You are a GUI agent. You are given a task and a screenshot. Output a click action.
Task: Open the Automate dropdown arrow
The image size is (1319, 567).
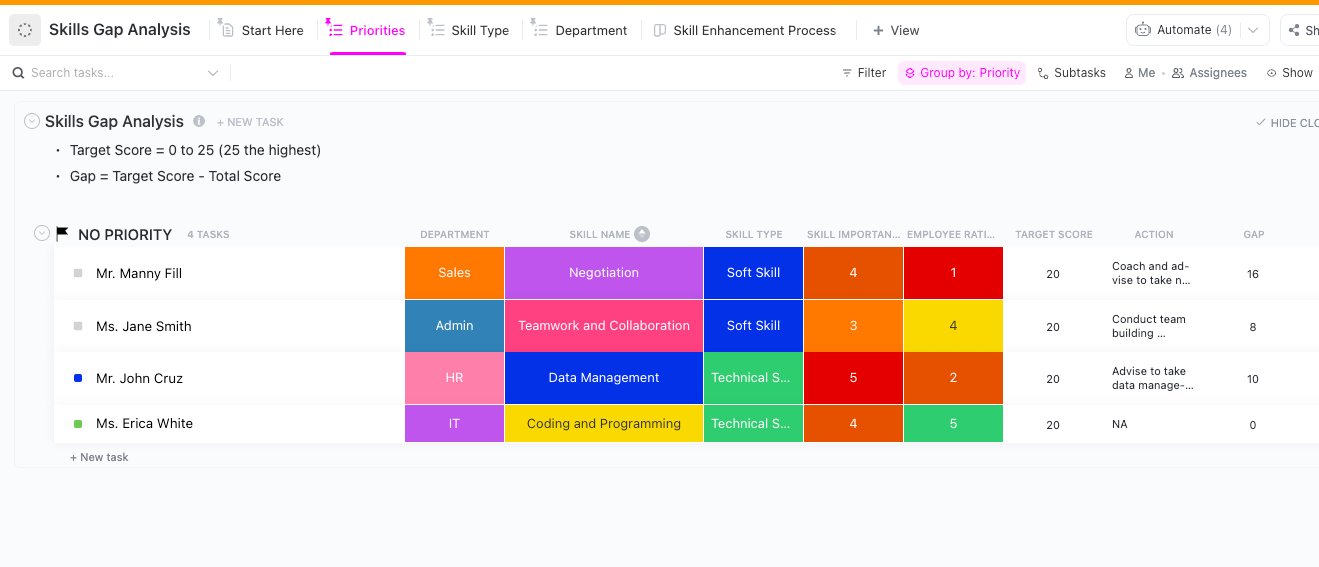(x=1253, y=30)
